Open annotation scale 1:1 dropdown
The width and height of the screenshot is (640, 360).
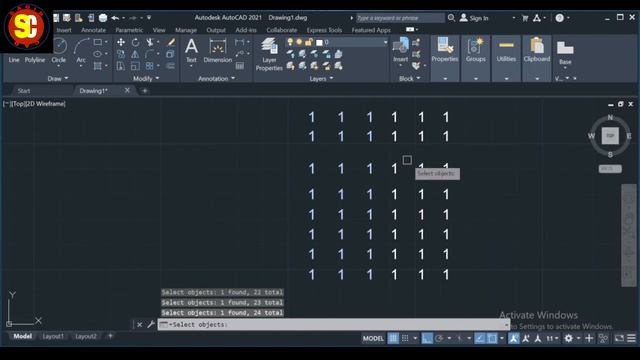[552, 338]
